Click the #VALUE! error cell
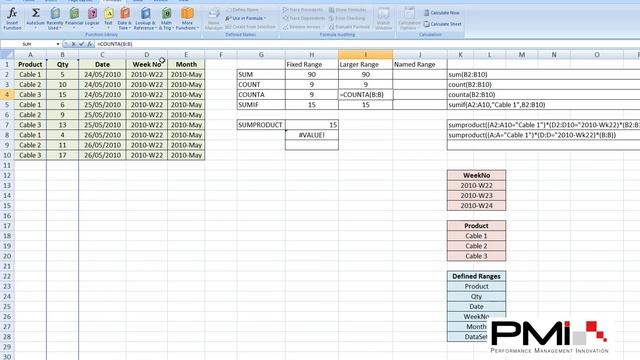This screenshot has height=360, width=640. click(x=312, y=135)
